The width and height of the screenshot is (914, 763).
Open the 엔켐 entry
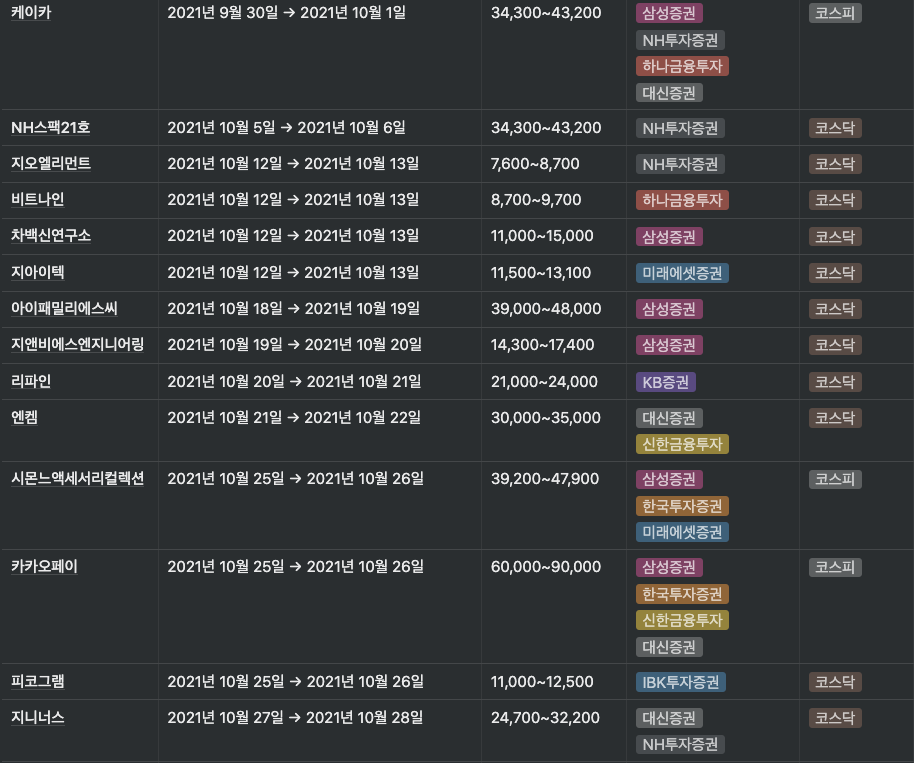click(x=24, y=417)
